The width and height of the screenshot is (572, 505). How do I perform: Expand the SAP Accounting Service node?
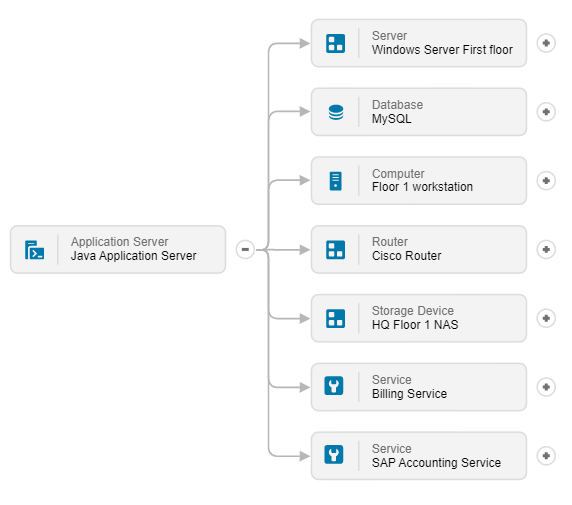coord(546,456)
